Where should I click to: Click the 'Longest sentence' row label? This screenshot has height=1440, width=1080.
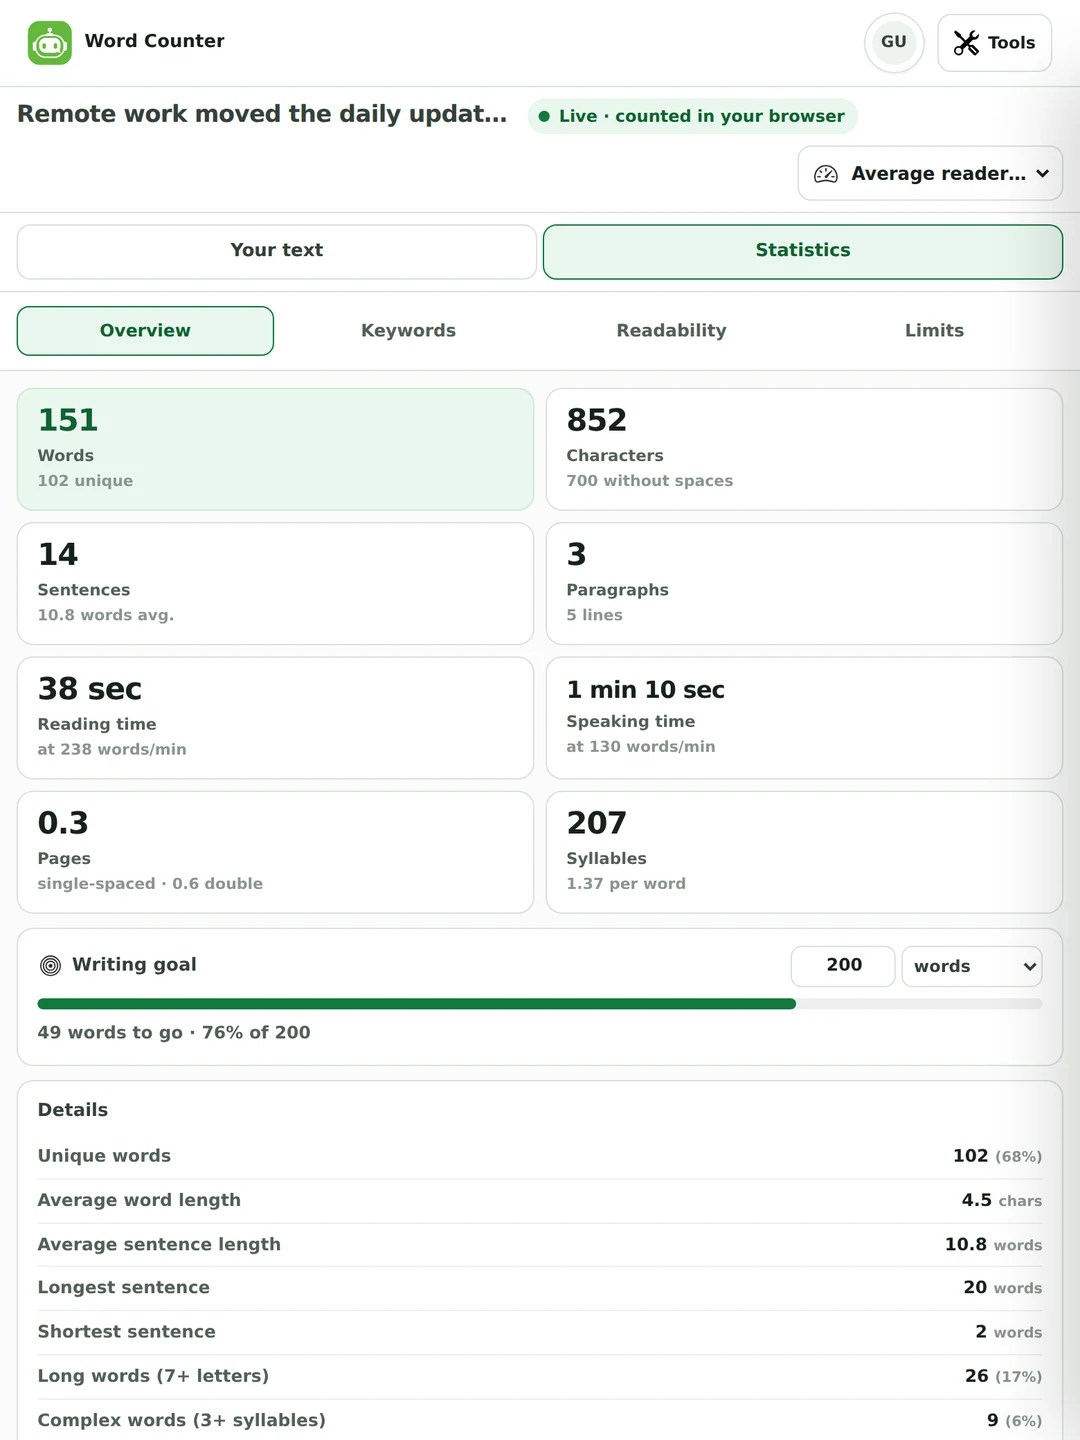(x=124, y=1288)
